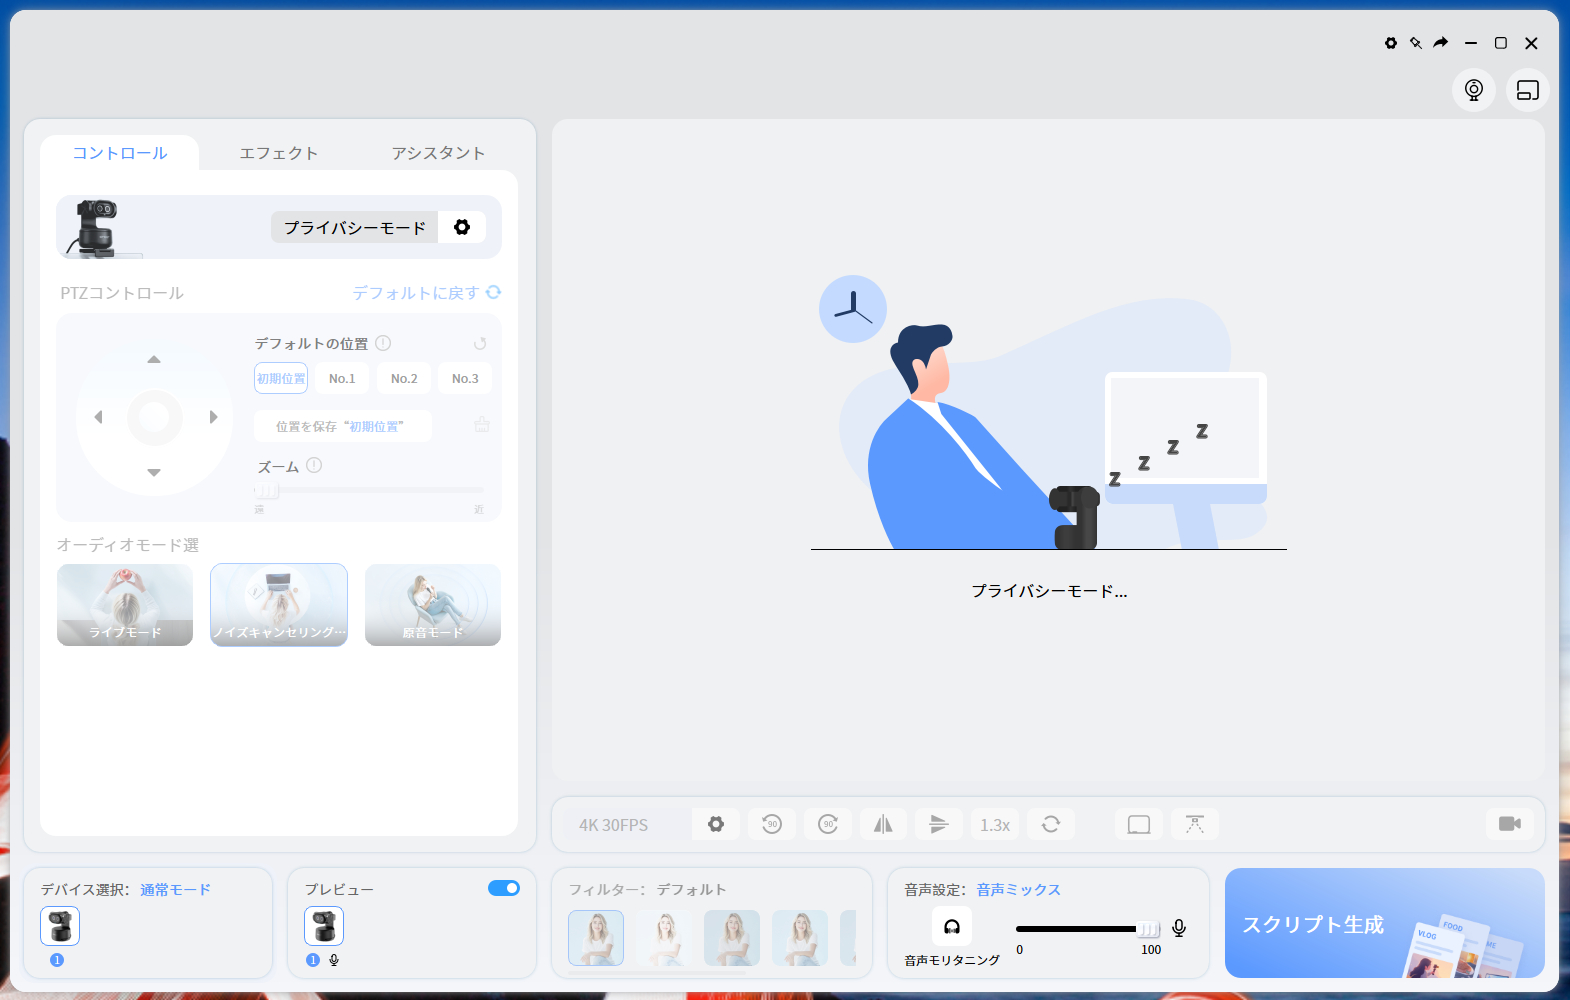Flip the image vertically
1570x1000 pixels.
click(939, 824)
